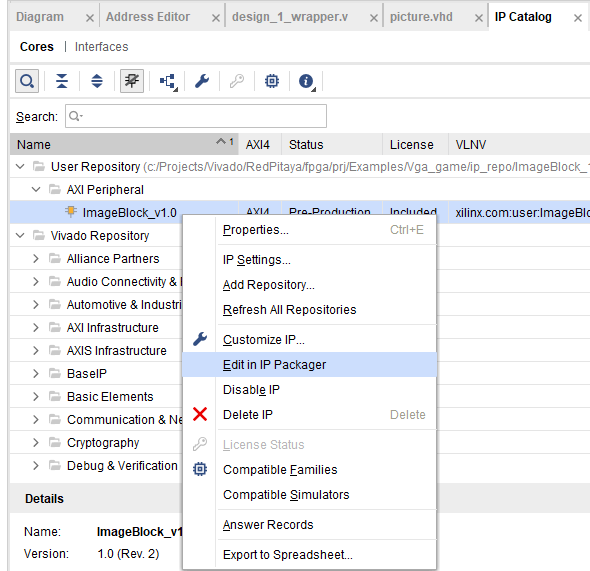This screenshot has width=590, height=571.
Task: Open the Interfaces view link
Action: pyautogui.click(x=101, y=47)
